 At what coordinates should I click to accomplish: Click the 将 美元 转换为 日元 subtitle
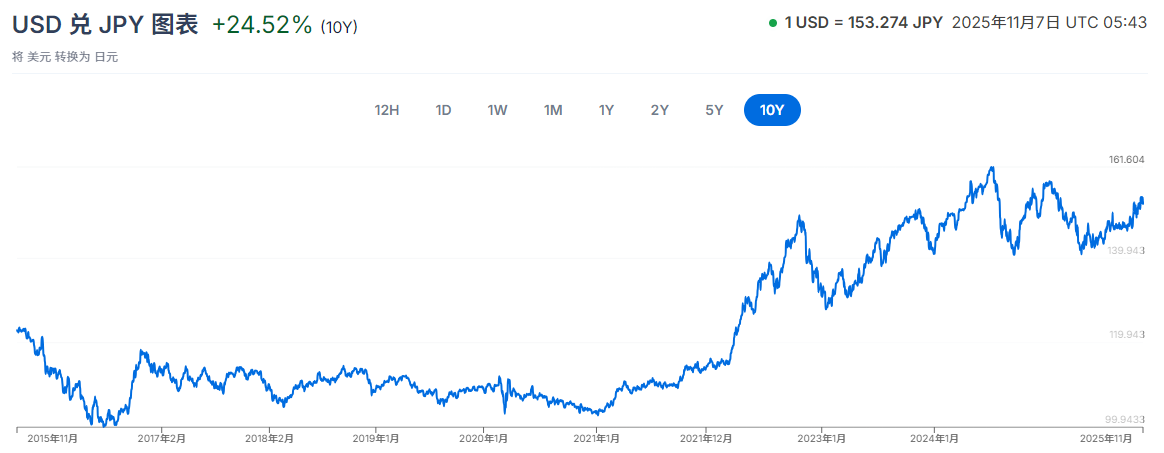65,57
